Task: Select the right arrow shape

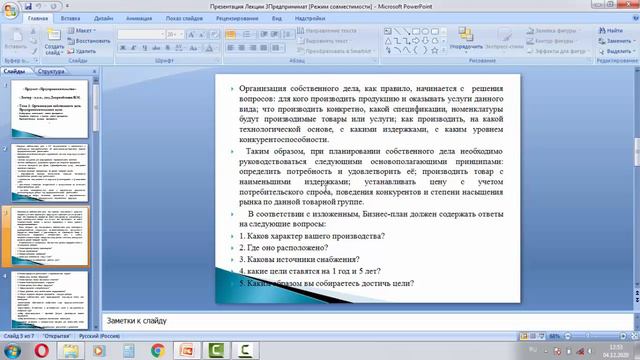Action: click(416, 41)
